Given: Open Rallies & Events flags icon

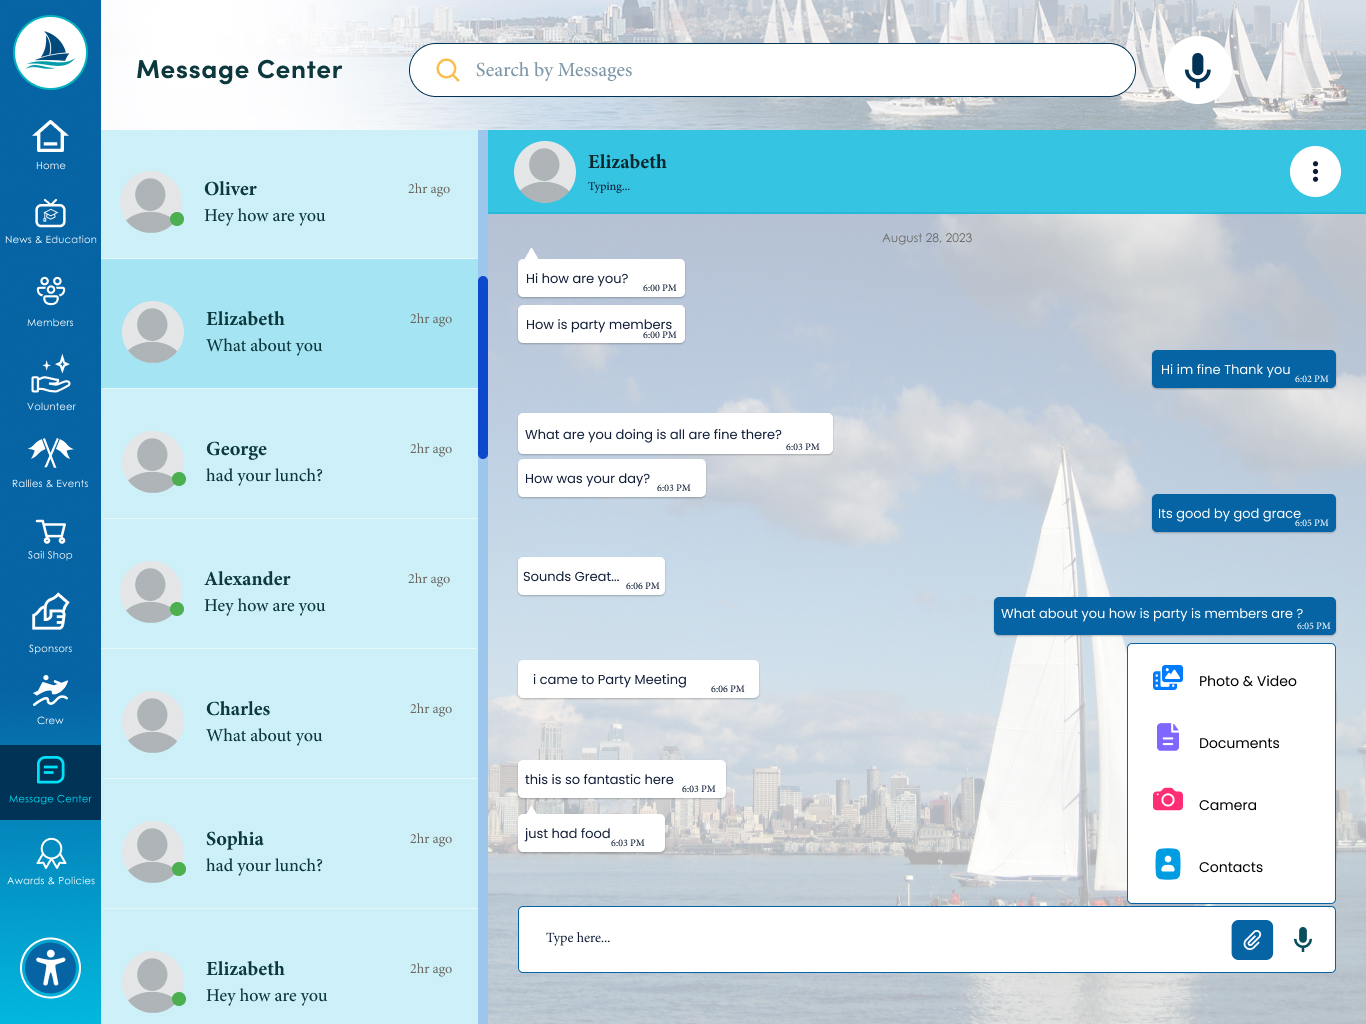Looking at the screenshot, I should 50,453.
